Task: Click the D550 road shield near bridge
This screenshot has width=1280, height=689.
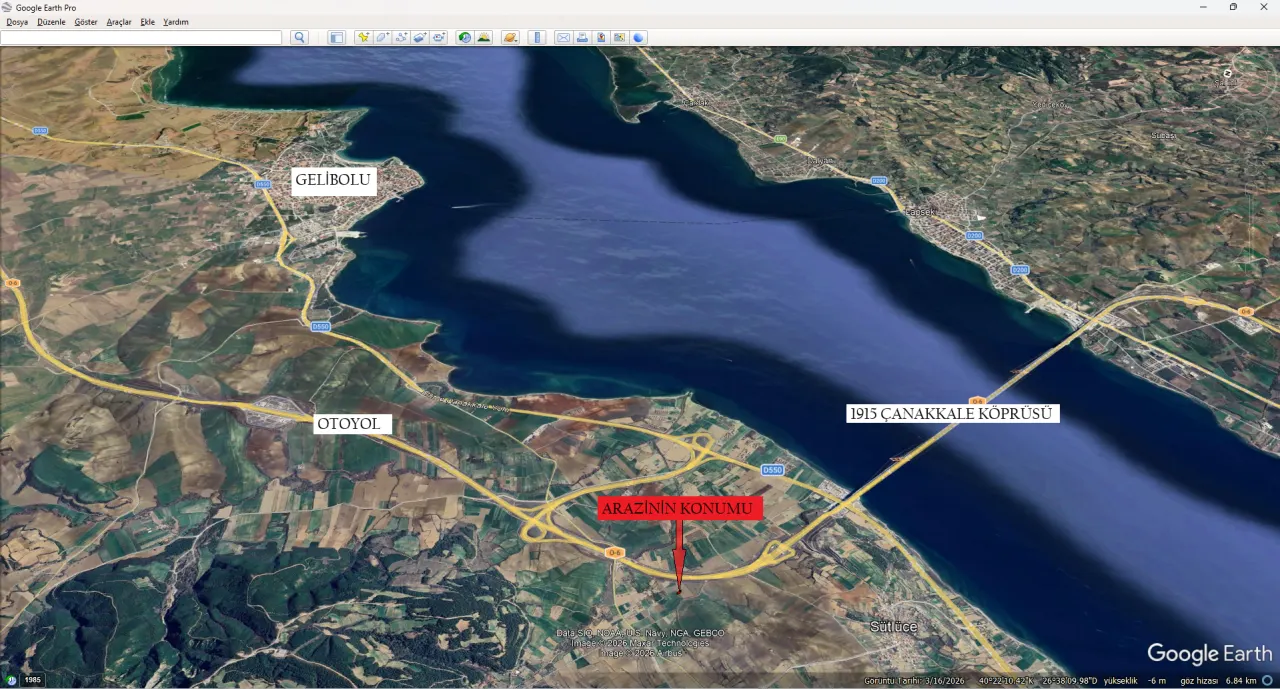Action: pos(771,469)
